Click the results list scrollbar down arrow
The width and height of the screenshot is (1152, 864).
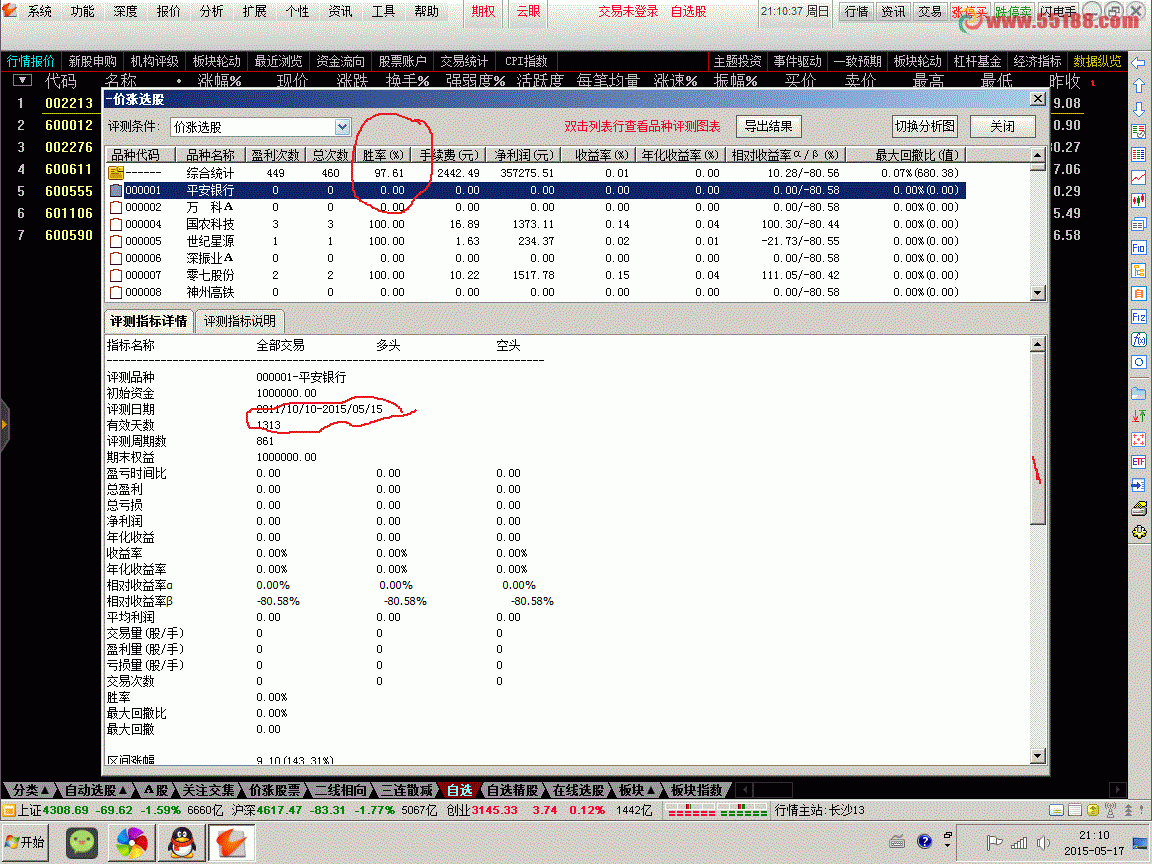click(x=1037, y=292)
